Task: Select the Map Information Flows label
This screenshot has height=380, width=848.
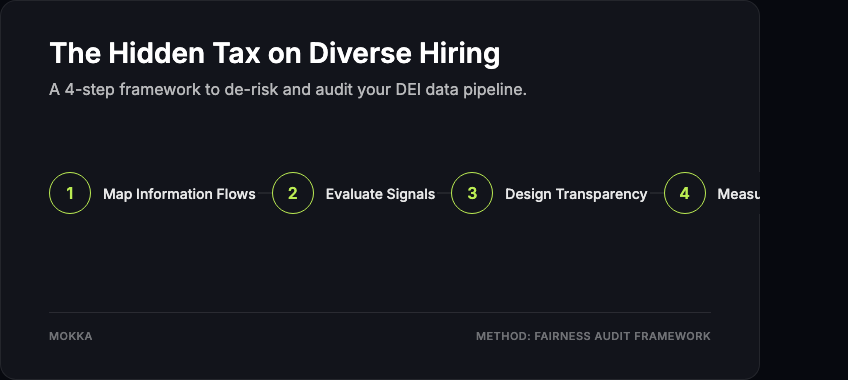Action: [x=179, y=194]
